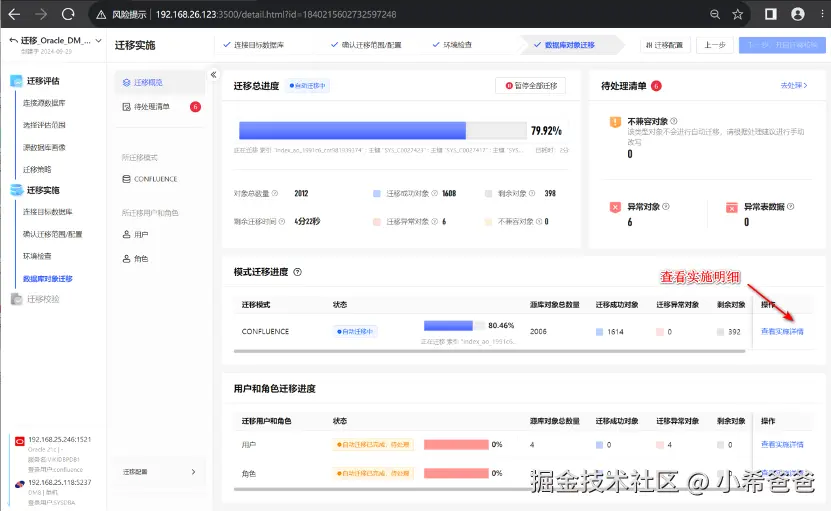Image resolution: width=832 pixels, height=512 pixels.
Task: Click the red table icon for 异常表数据
Action: click(x=731, y=207)
